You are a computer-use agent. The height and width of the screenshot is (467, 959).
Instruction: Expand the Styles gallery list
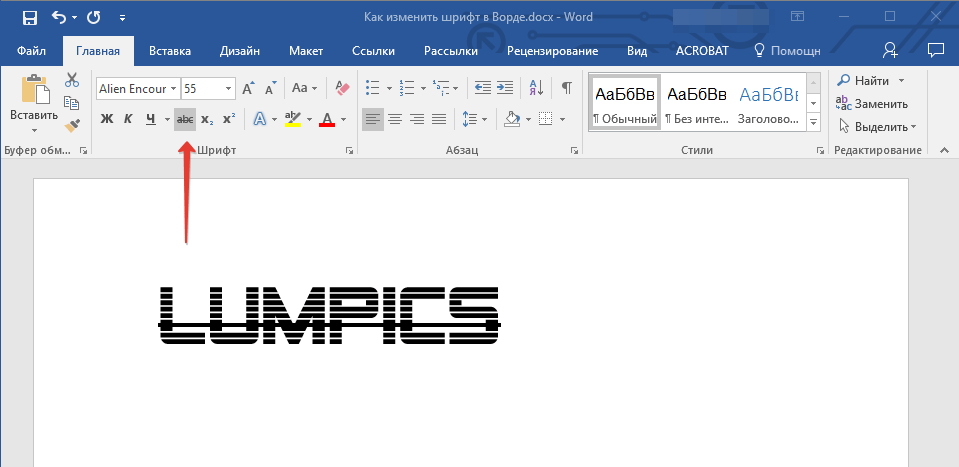[813, 121]
